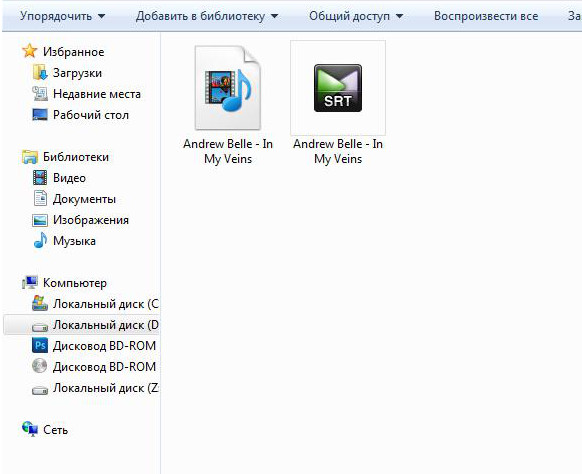Click the Недавние места icon
This screenshot has height=474, width=582.
coord(40,94)
